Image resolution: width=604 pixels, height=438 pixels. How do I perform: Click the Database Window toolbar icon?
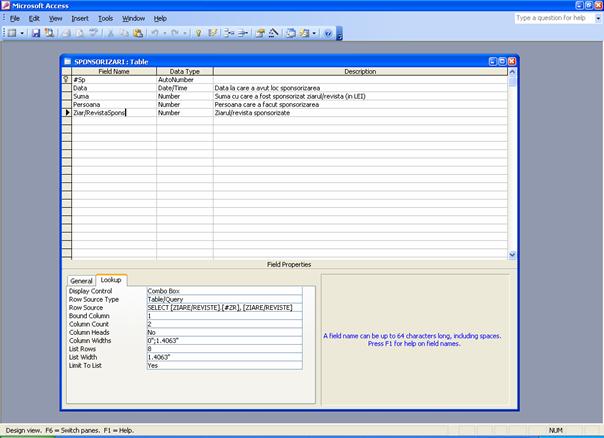pyautogui.click(x=292, y=33)
